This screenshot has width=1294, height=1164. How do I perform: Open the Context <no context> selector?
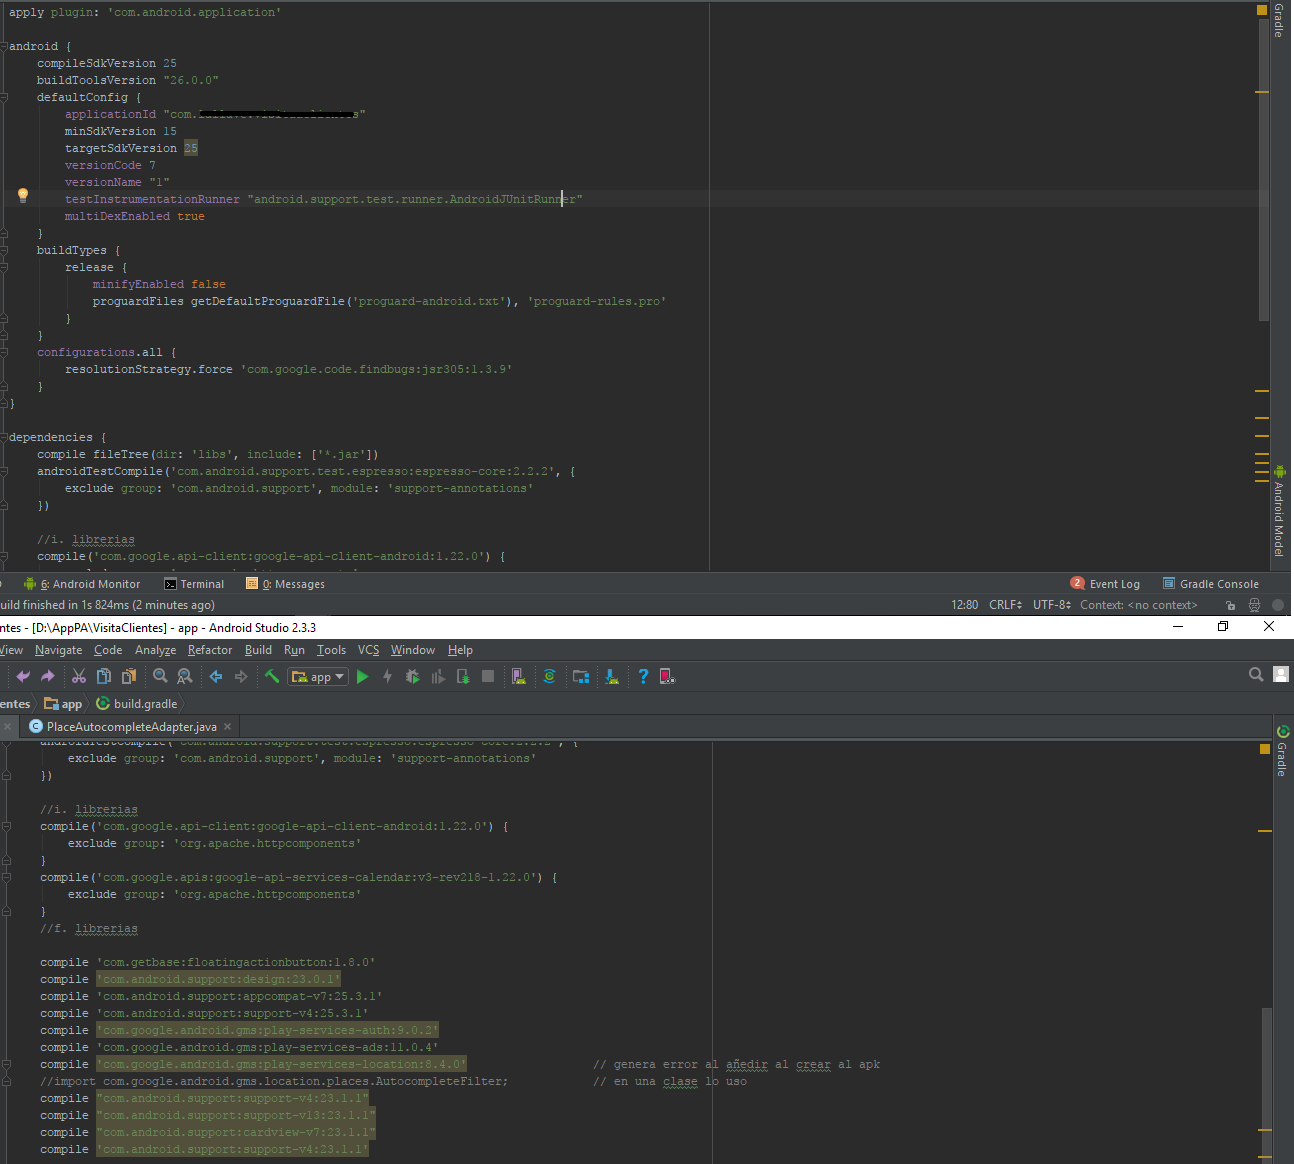[1138, 605]
